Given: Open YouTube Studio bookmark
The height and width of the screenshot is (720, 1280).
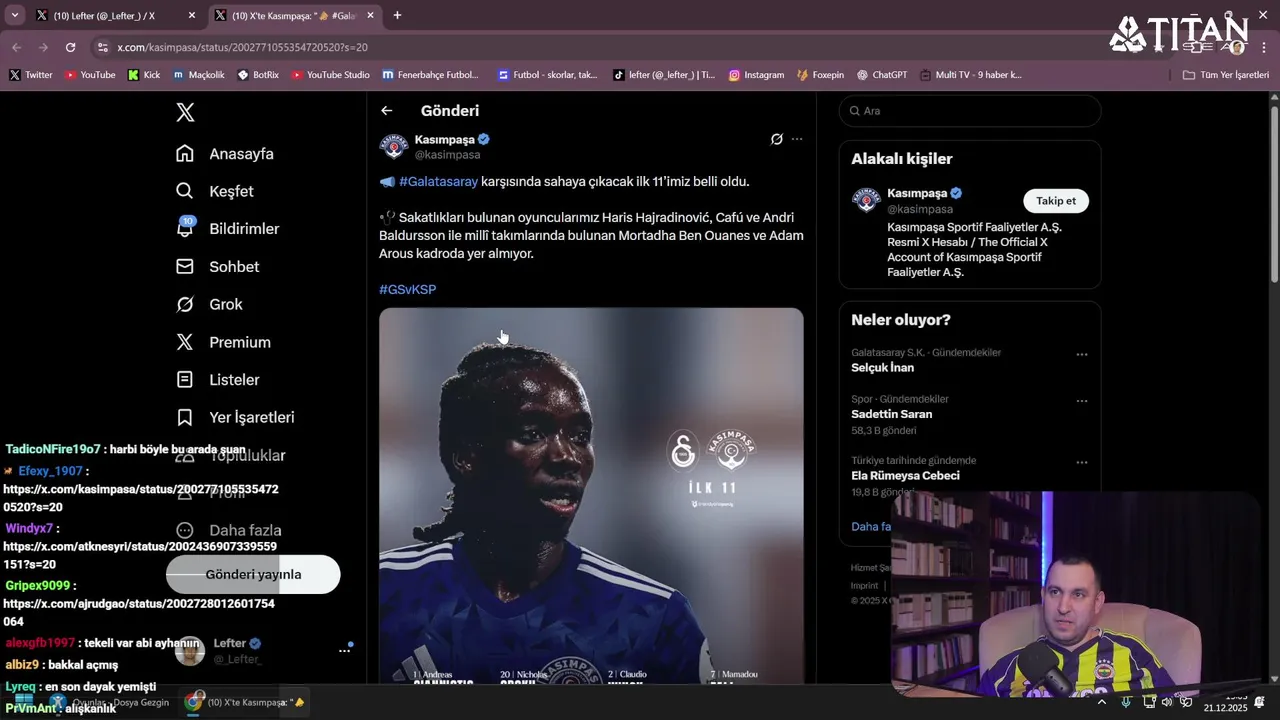Looking at the screenshot, I should click(x=330, y=75).
